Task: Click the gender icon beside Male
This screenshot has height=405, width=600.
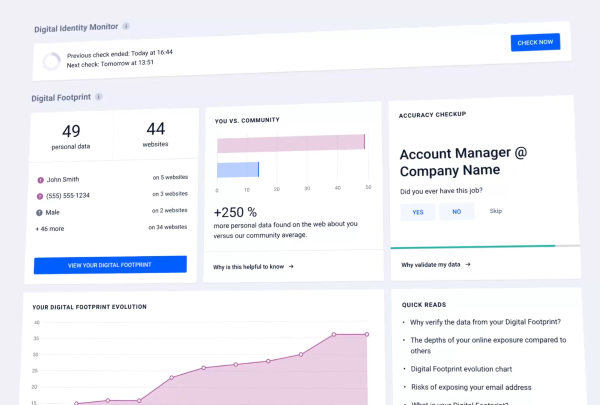Action: point(39,213)
